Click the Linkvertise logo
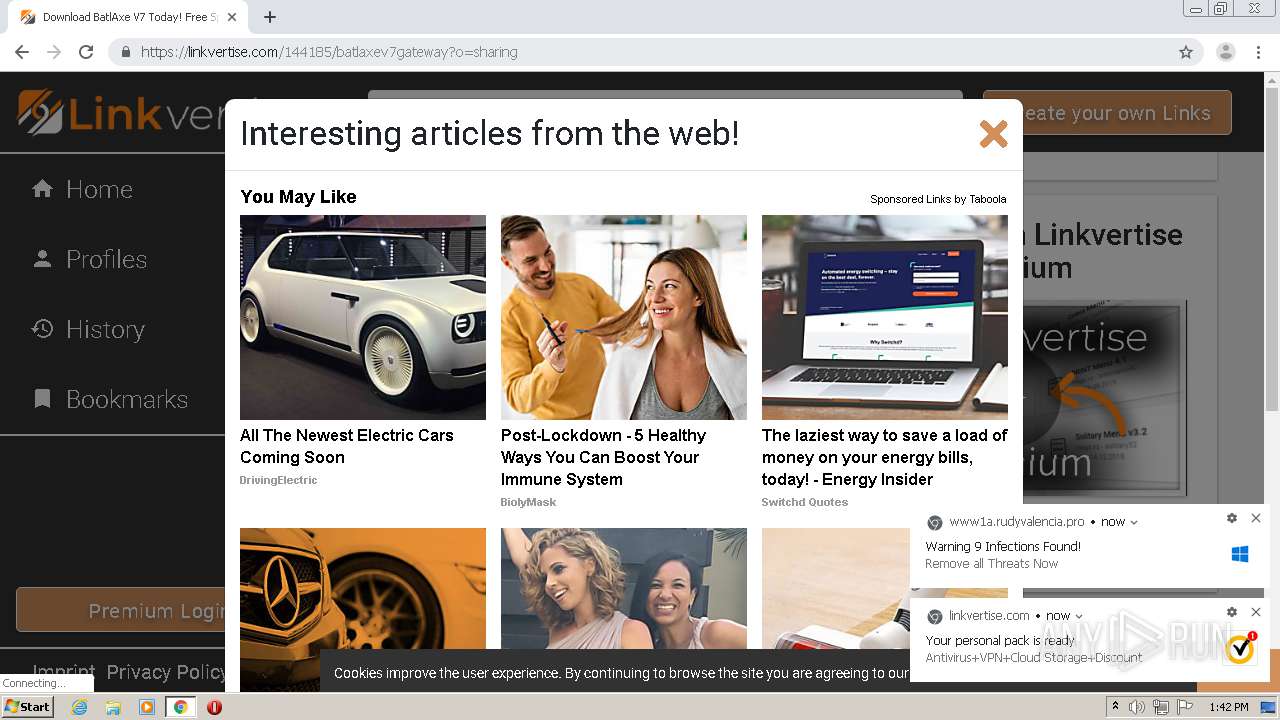Screen dimensions: 1280x720 pyautogui.click(x=120, y=112)
